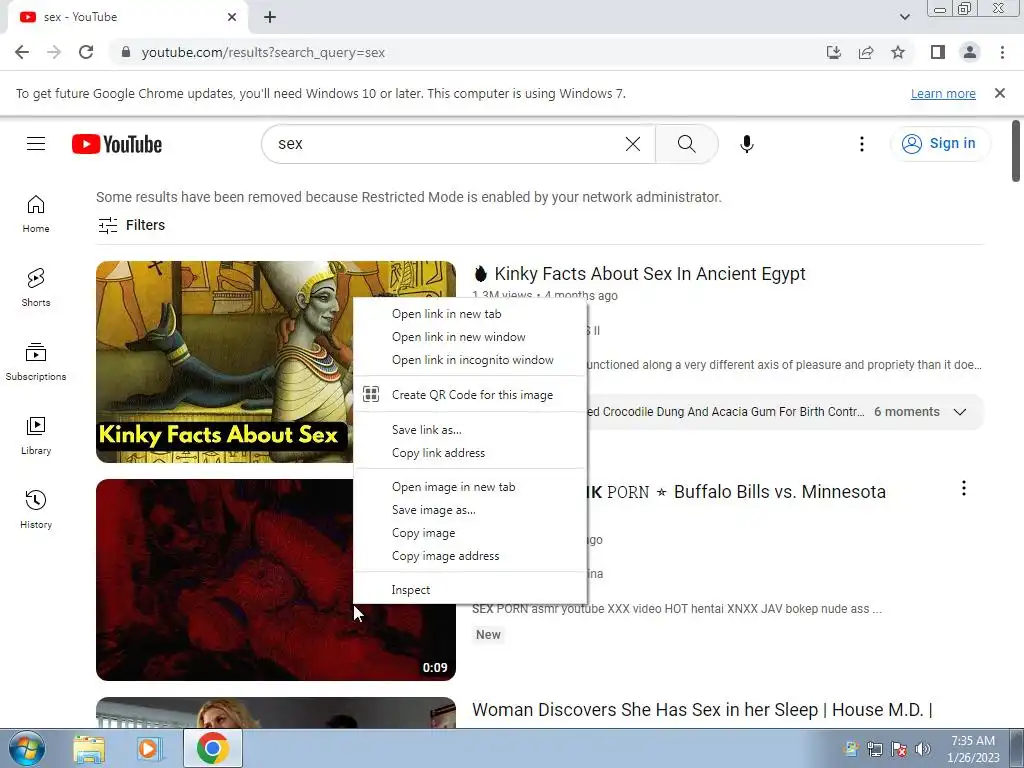Toggle the Chrome side panel icon
The image size is (1024, 768).
pos(938,52)
